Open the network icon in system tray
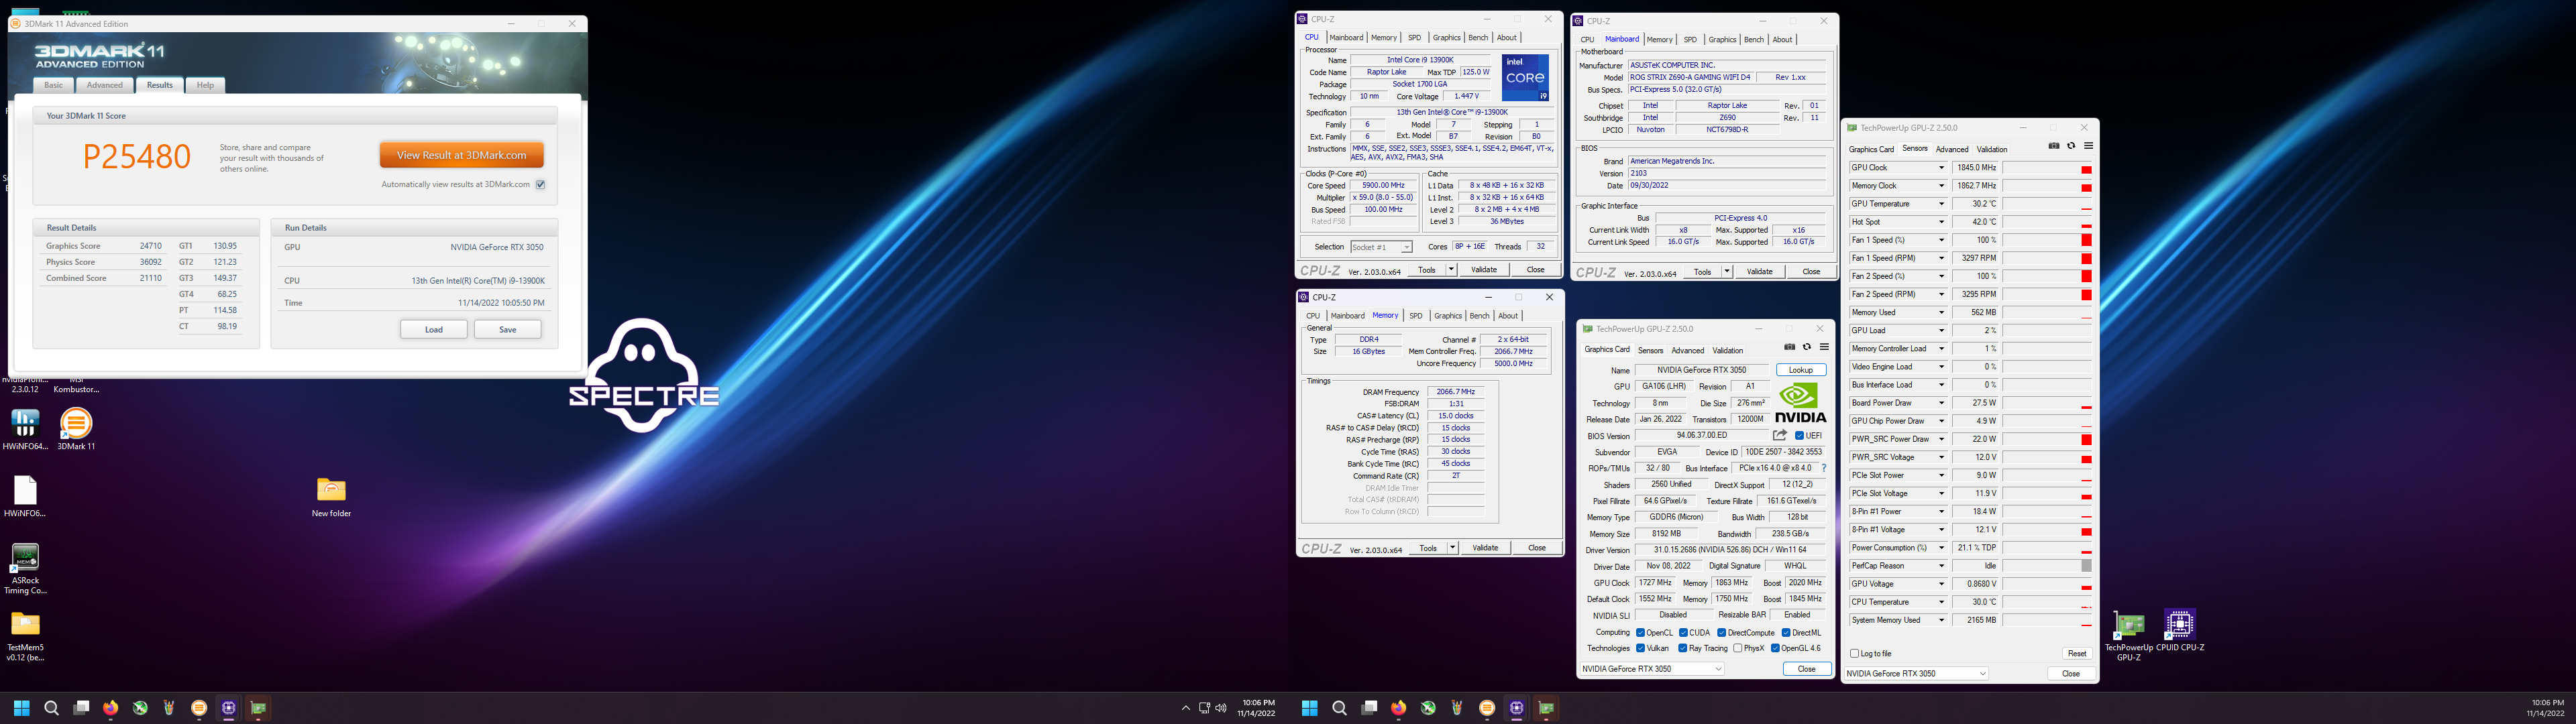The height and width of the screenshot is (724, 2576). (1204, 708)
